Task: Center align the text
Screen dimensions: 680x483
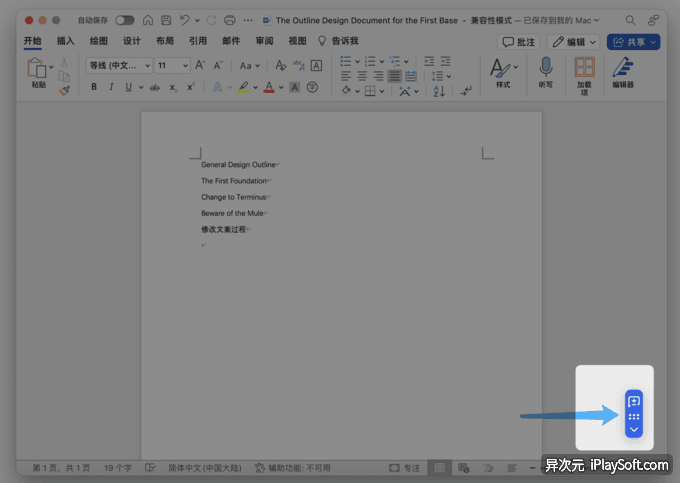Action: pos(362,76)
